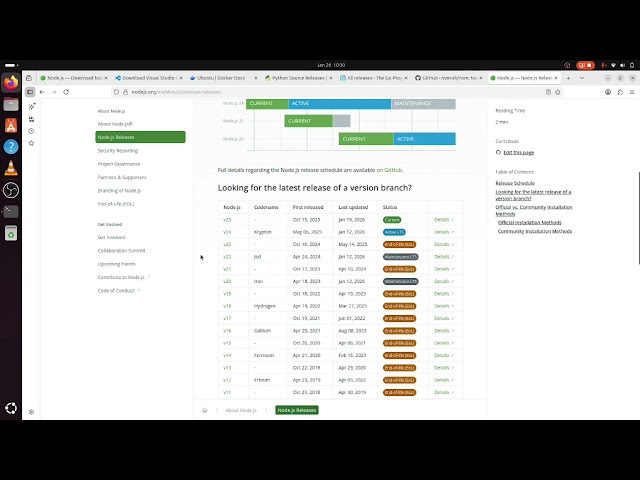Click the Node.js 26 CURRENT schedule bar
Screen dimensions: 640x480
(x=366, y=139)
